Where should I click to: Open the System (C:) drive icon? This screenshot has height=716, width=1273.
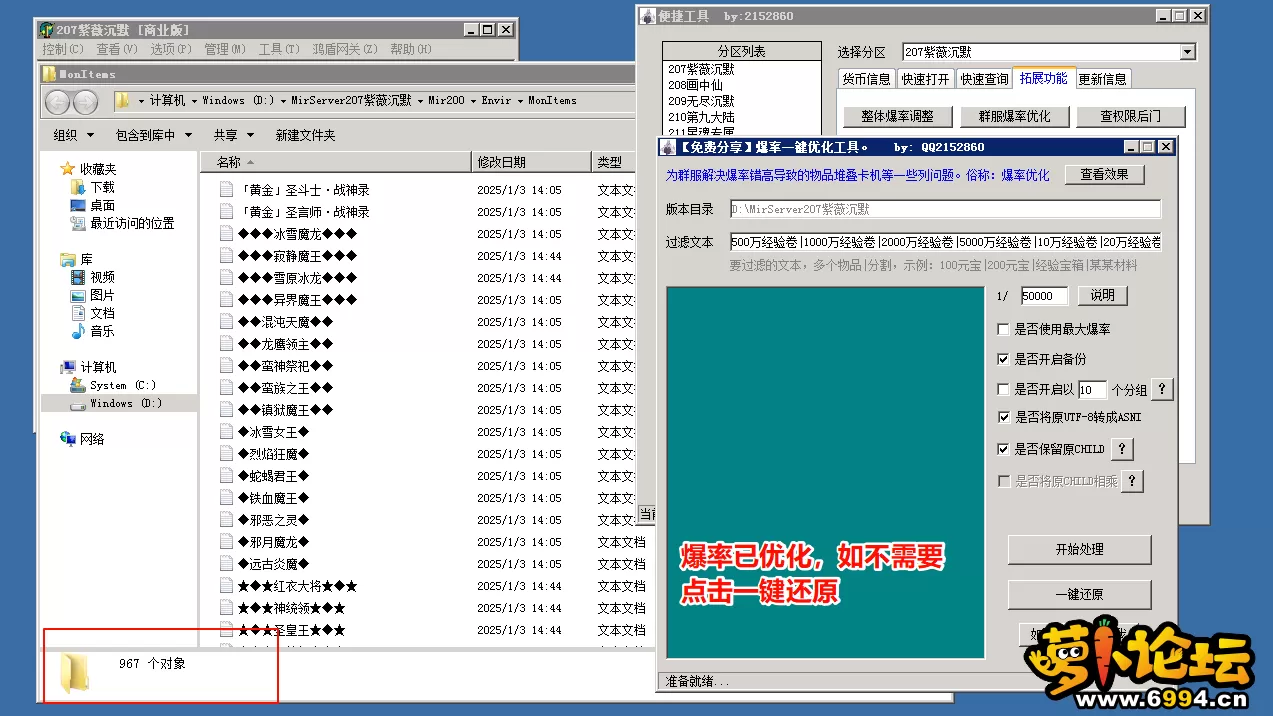tap(78, 385)
